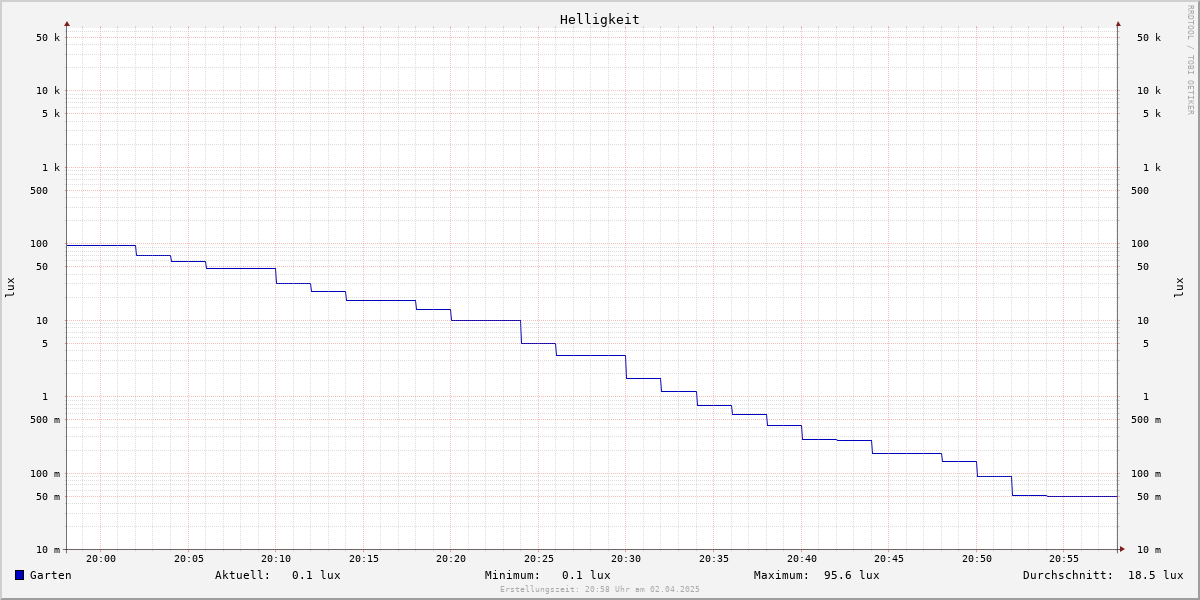Click the 20:10 time axis label
Screen dimensions: 1200x600
(x=276, y=559)
